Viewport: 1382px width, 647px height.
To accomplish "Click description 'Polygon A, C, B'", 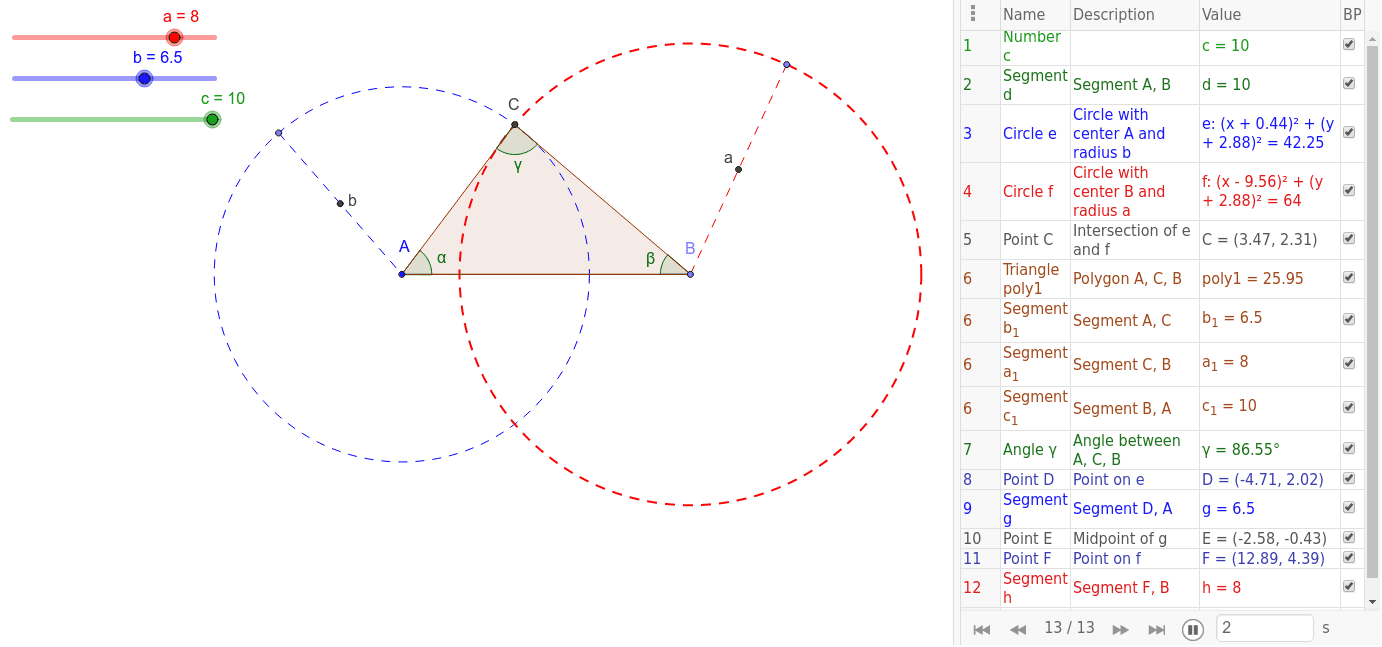I will point(1128,279).
